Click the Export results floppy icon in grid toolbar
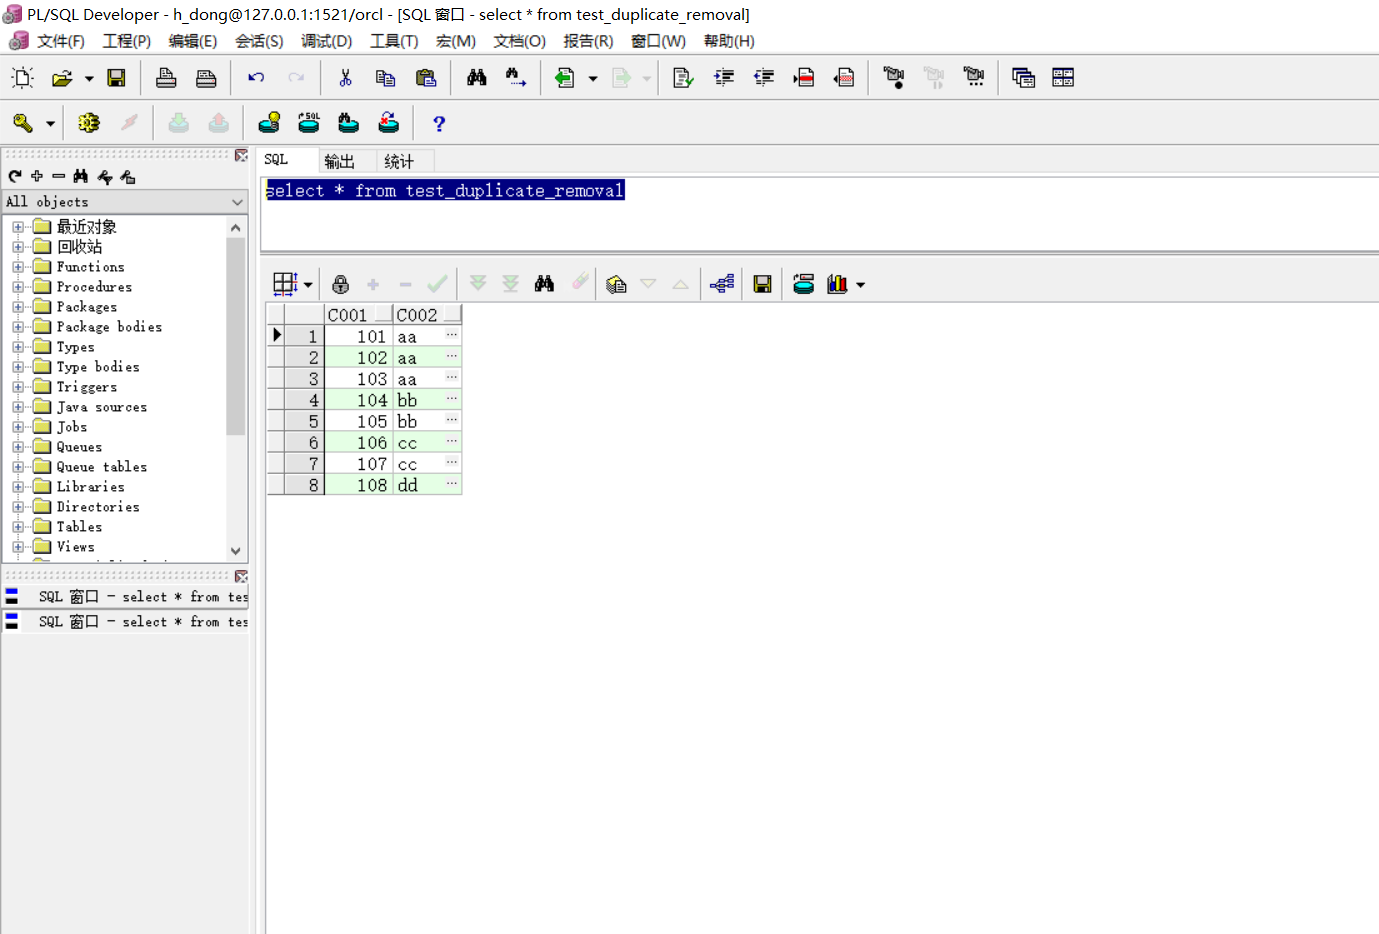Screen dimensions: 1379x934 (x=762, y=284)
